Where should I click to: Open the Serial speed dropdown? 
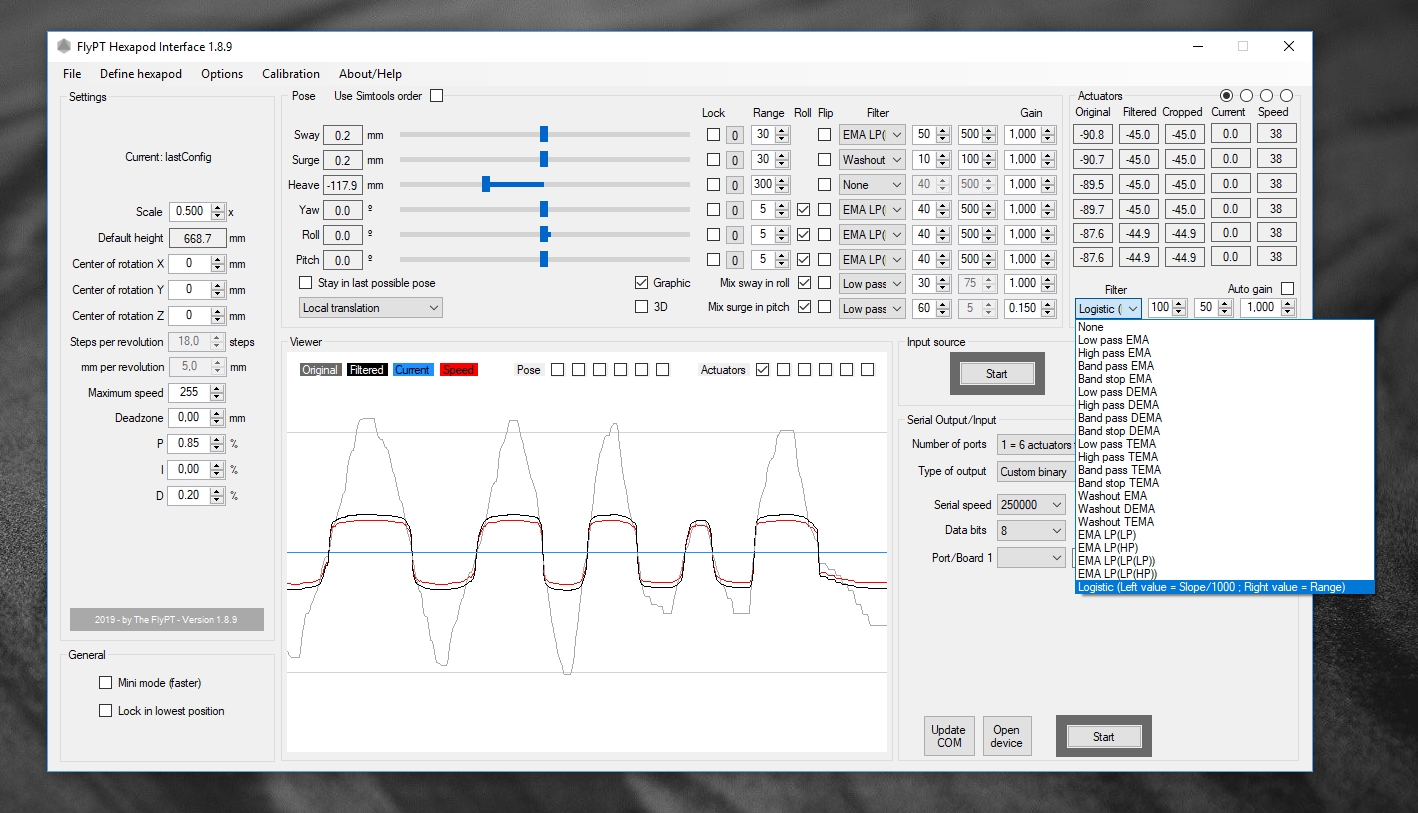tap(1031, 505)
